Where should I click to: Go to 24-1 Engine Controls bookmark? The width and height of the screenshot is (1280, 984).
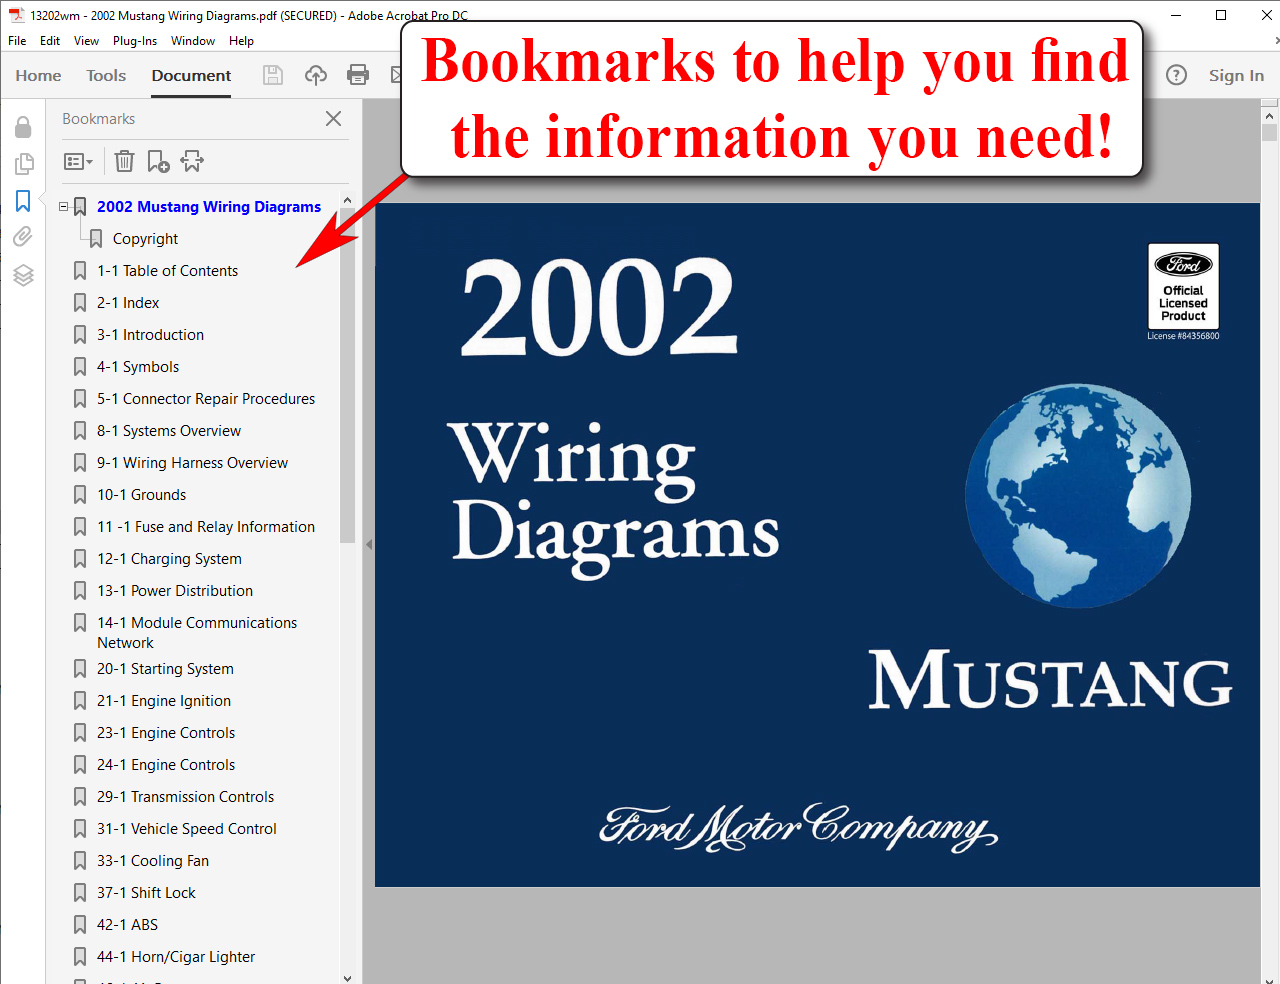(x=166, y=765)
